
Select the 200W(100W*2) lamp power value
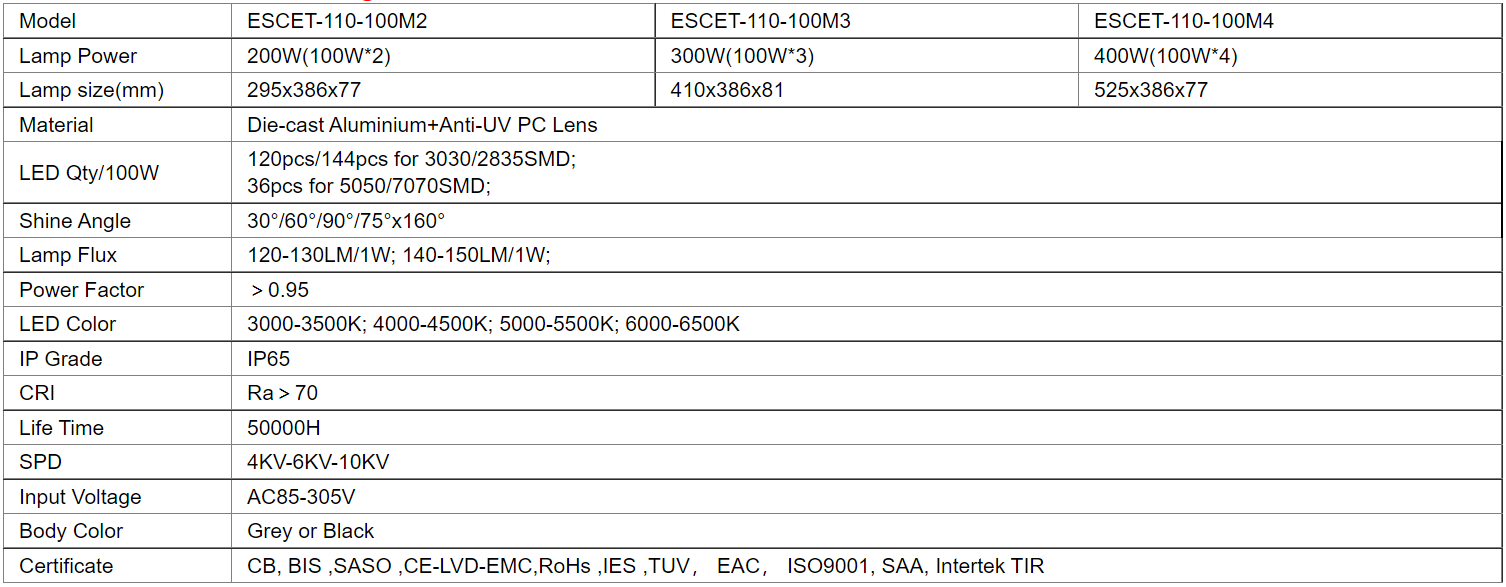318,56
